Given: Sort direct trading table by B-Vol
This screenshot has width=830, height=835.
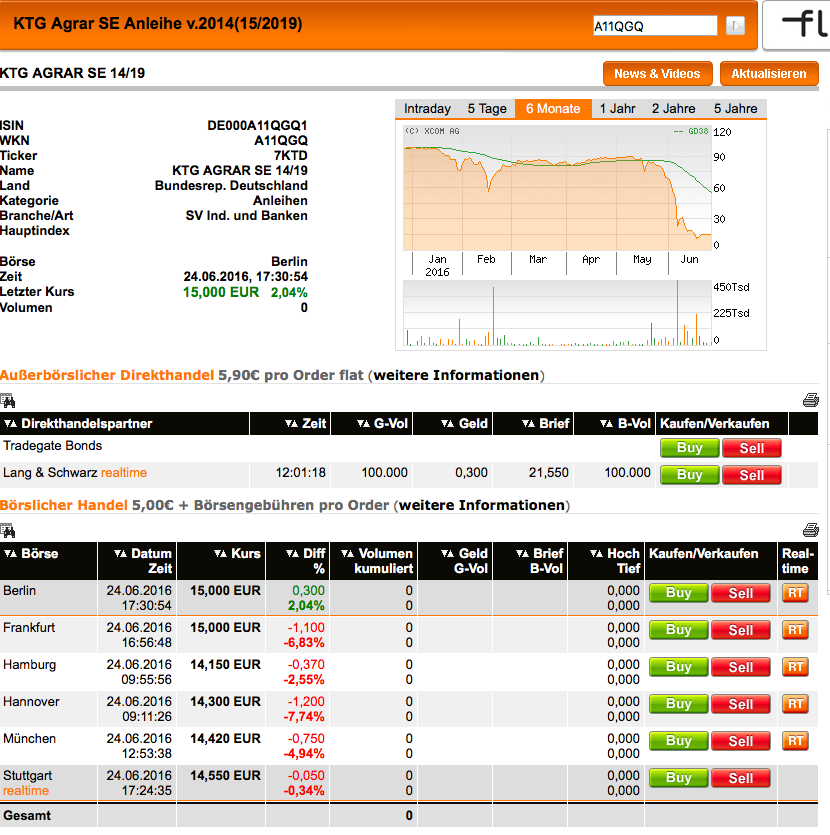Looking at the screenshot, I should click(x=606, y=423).
